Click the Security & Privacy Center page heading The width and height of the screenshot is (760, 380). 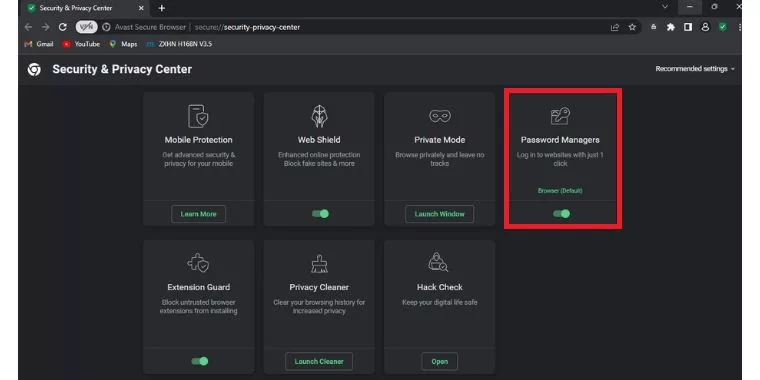pyautogui.click(x=122, y=69)
